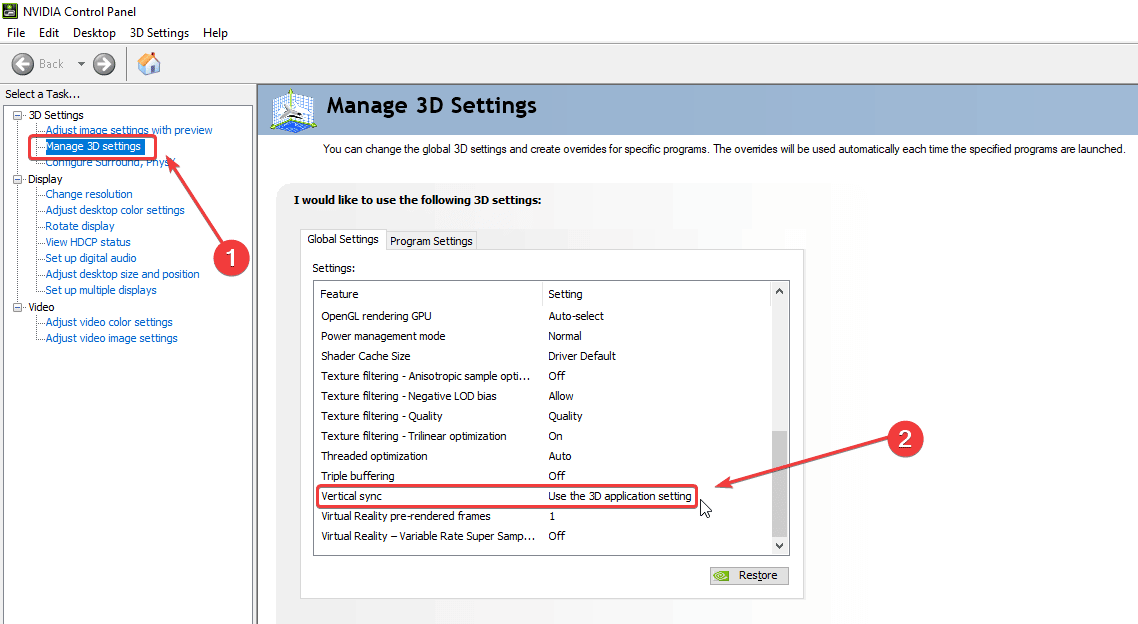The width and height of the screenshot is (1138, 624).
Task: Open Adjust video image settings
Action: [x=111, y=338]
